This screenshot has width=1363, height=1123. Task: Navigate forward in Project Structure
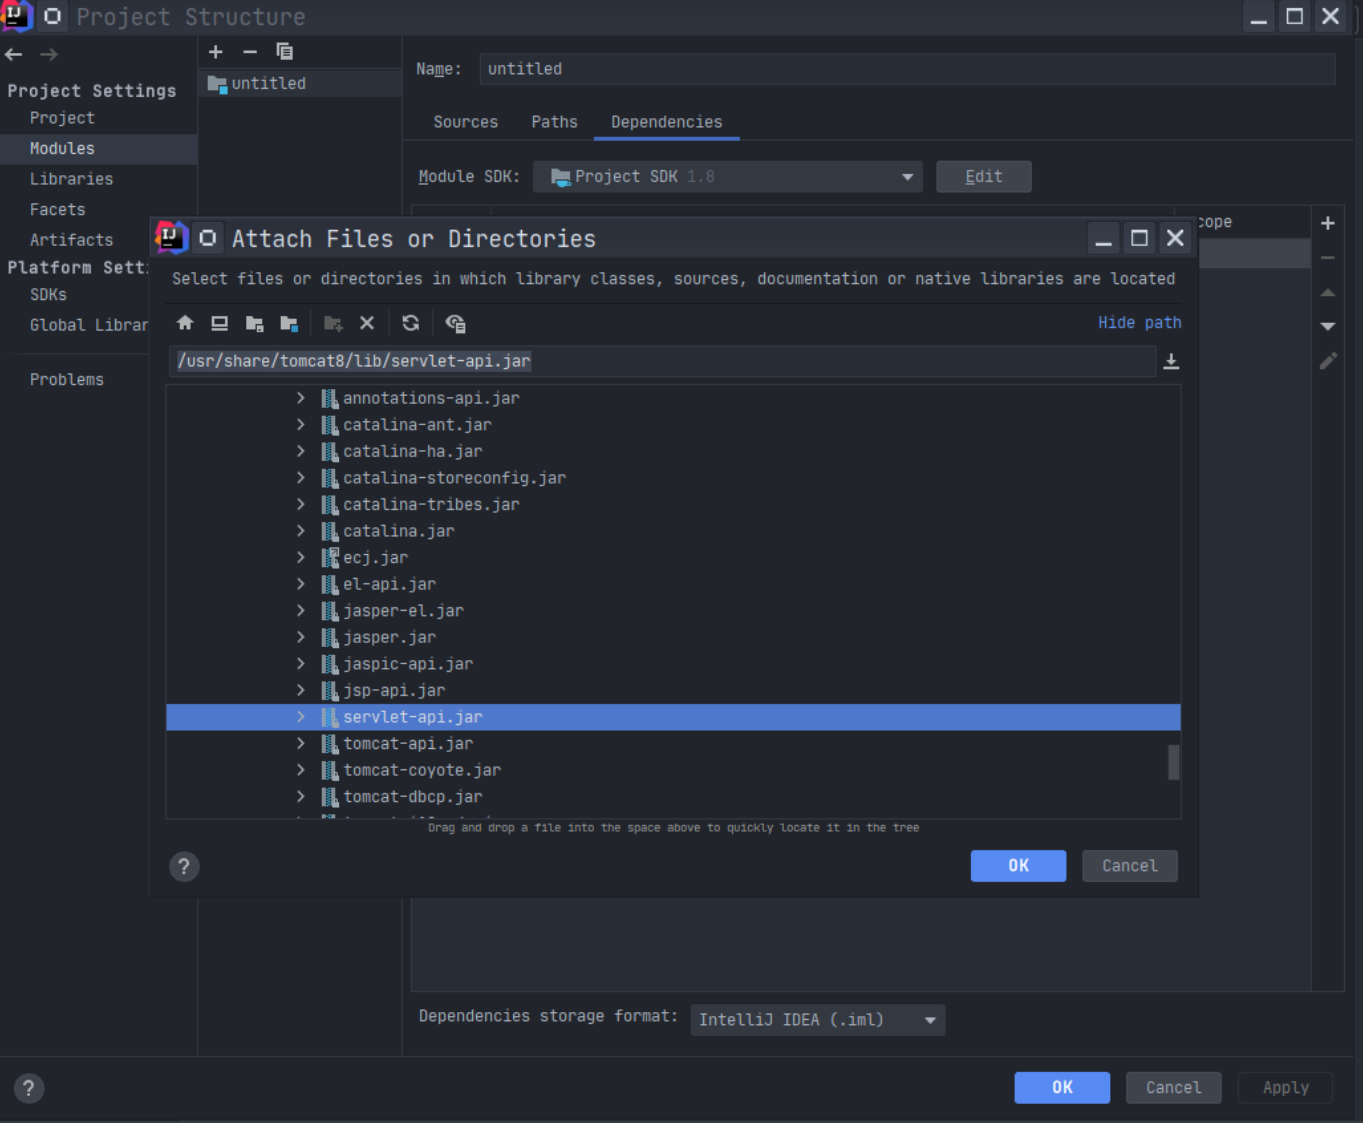[x=48, y=54]
